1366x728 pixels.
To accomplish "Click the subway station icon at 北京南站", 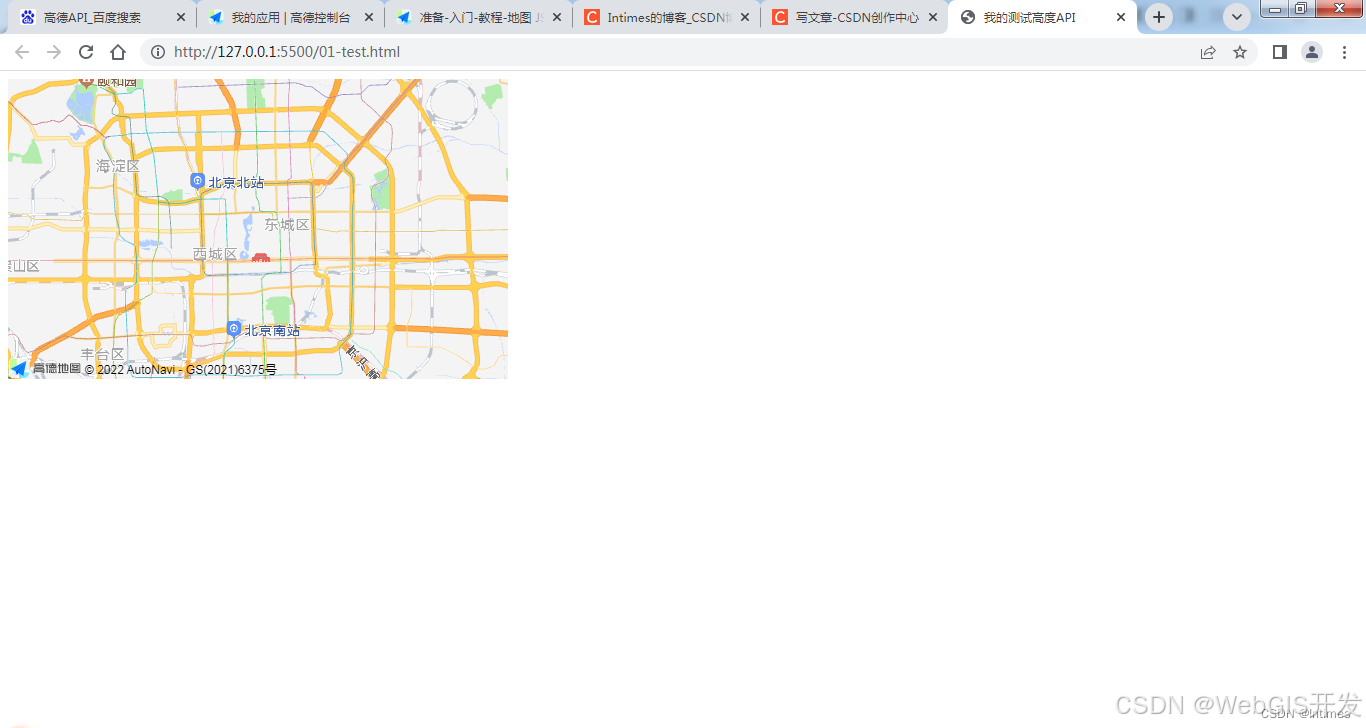I will click(x=233, y=328).
